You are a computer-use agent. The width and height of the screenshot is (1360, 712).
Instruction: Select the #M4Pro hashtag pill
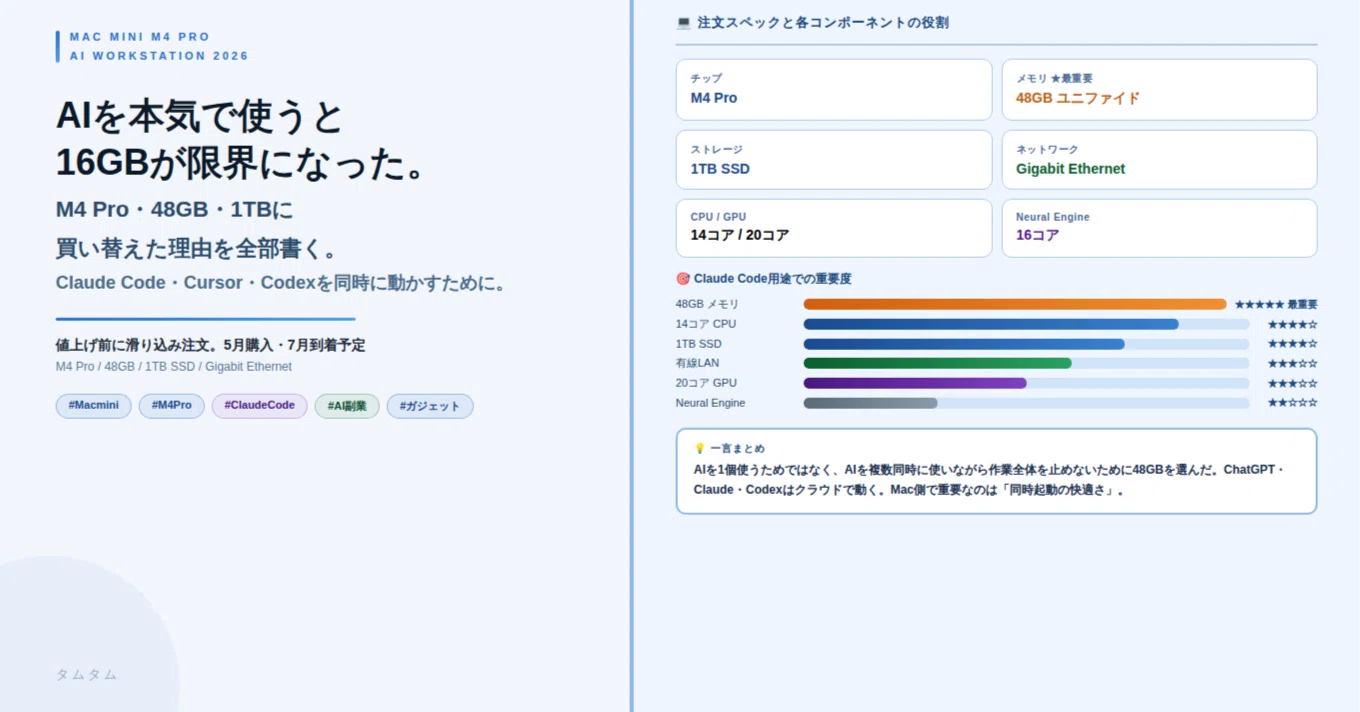[172, 406]
